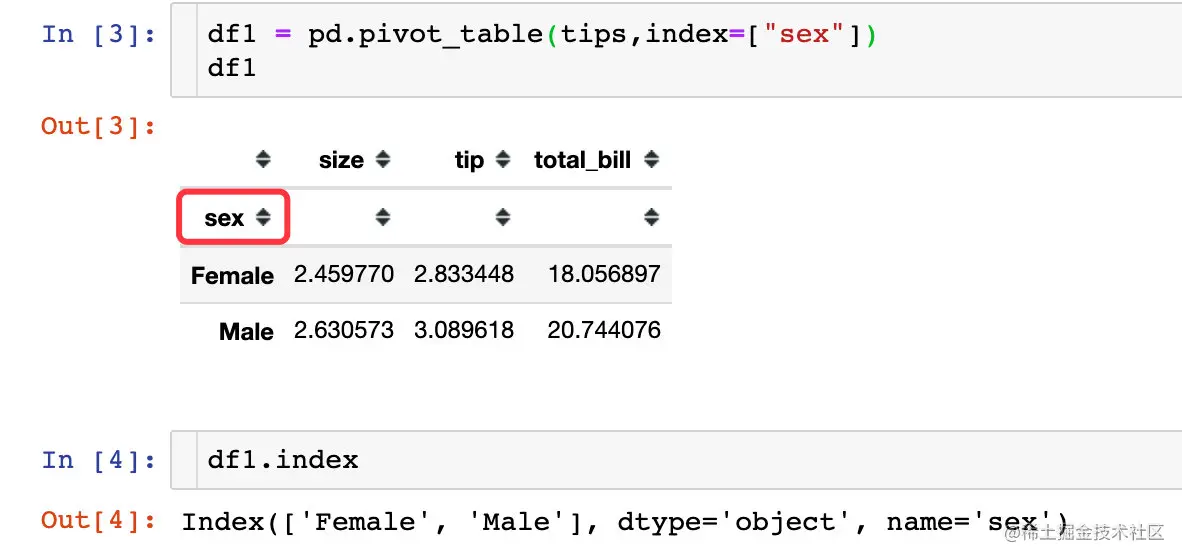
Task: Click the In [3] pivot_table code cell
Action: point(676,50)
